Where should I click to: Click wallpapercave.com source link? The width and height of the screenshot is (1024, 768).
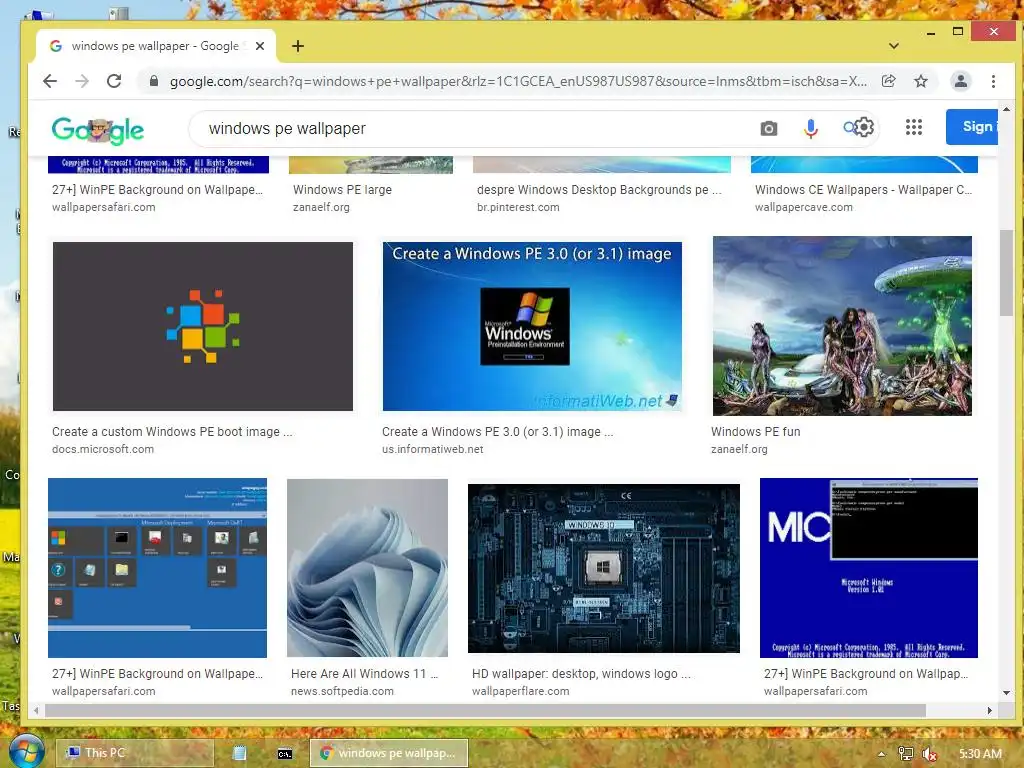pyautogui.click(x=804, y=207)
